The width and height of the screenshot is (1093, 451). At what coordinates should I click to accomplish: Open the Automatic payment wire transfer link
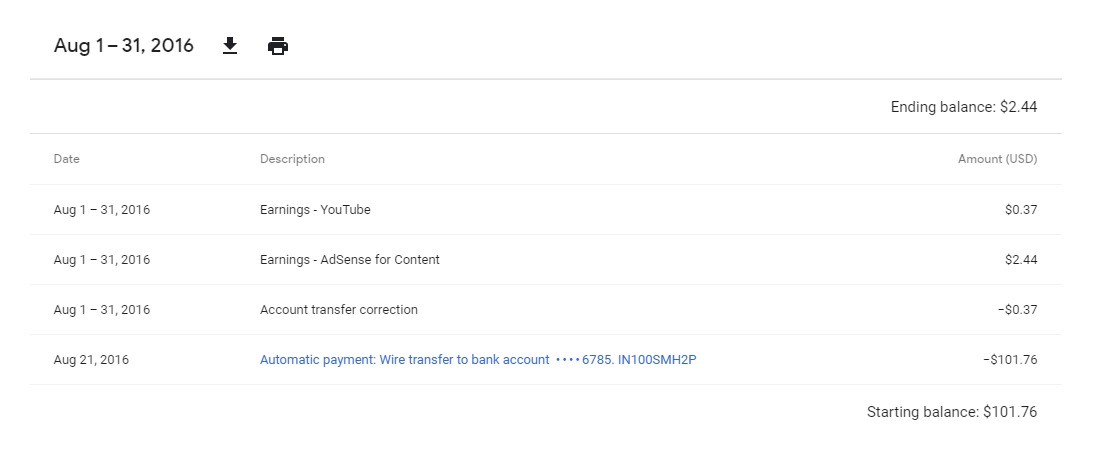[x=478, y=360]
